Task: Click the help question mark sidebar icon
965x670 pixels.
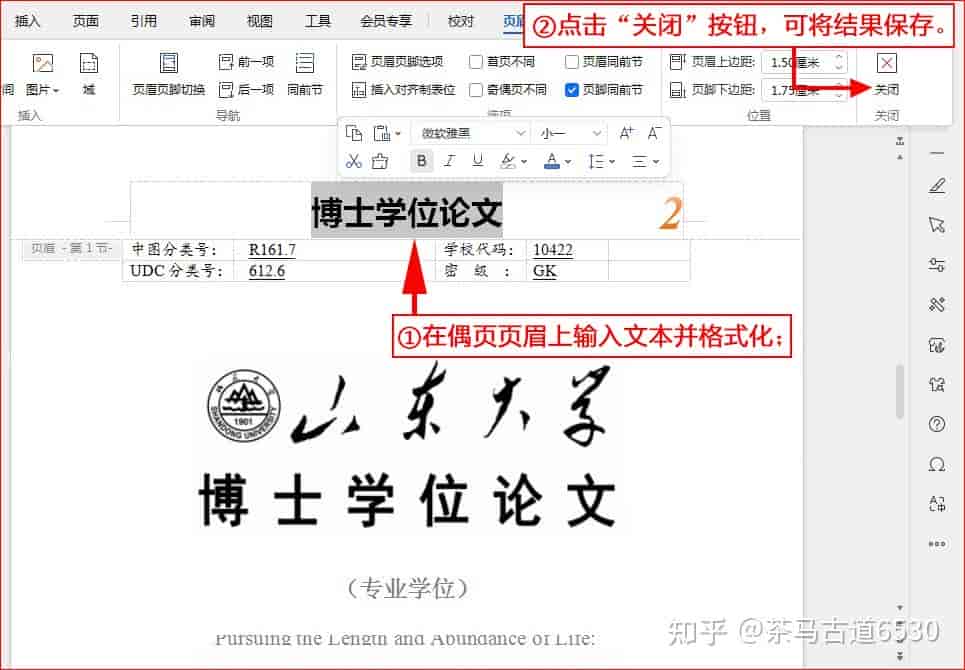Action: [937, 424]
